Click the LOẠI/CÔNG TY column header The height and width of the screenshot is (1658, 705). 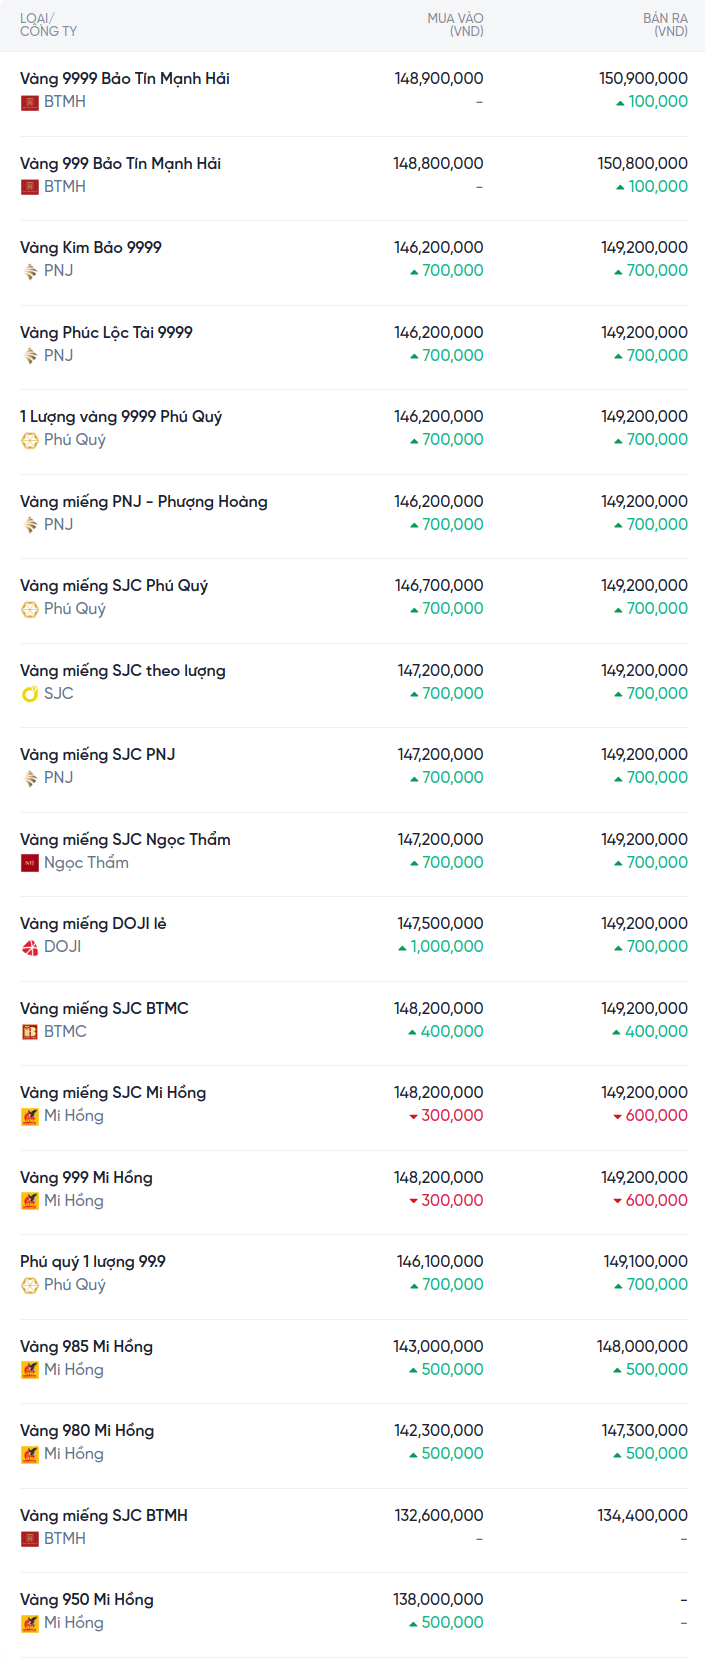point(48,25)
